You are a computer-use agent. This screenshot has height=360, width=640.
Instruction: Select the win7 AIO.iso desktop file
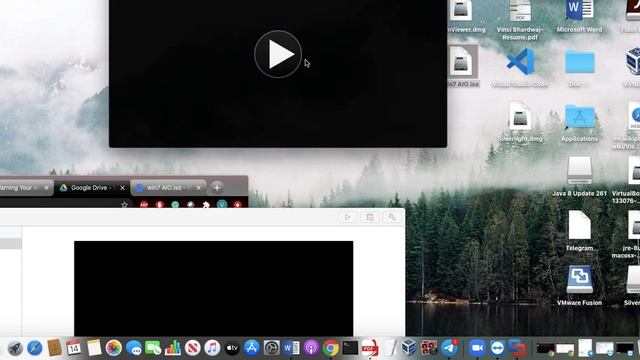pyautogui.click(x=463, y=66)
